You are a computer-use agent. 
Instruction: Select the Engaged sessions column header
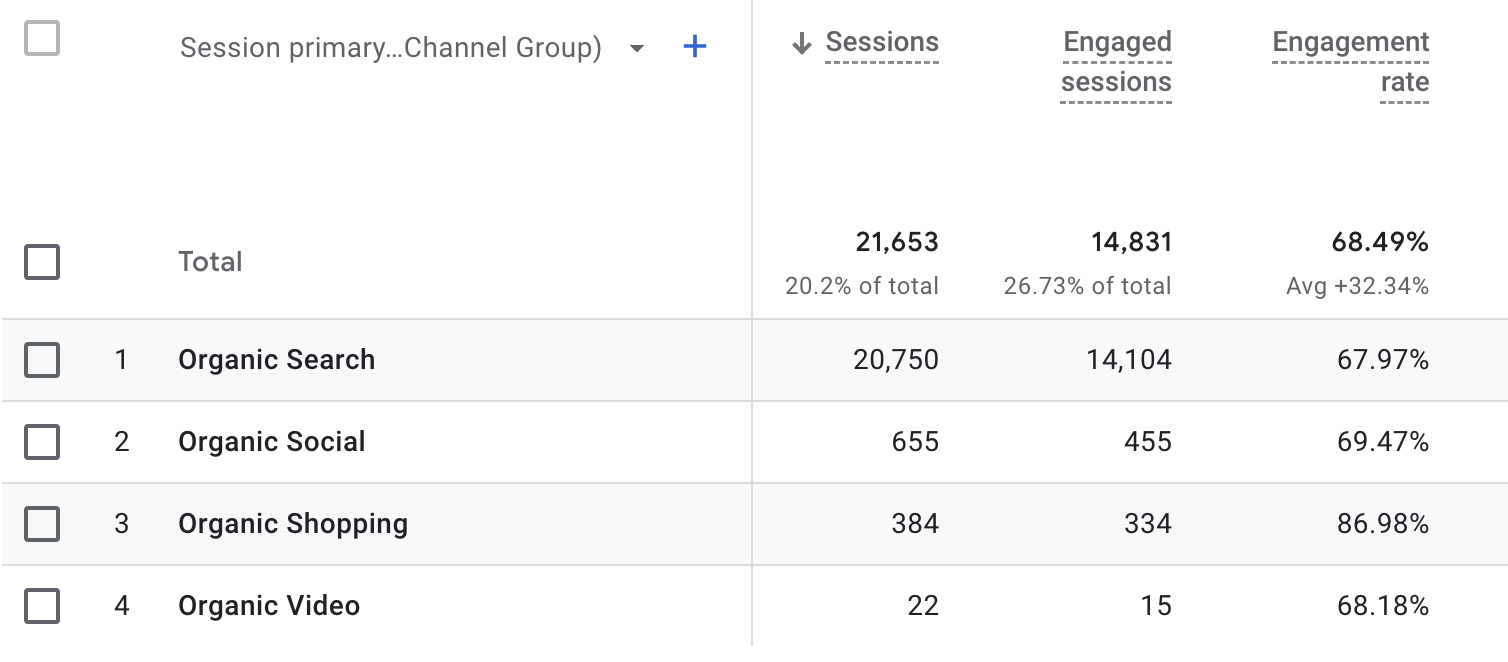[1116, 61]
